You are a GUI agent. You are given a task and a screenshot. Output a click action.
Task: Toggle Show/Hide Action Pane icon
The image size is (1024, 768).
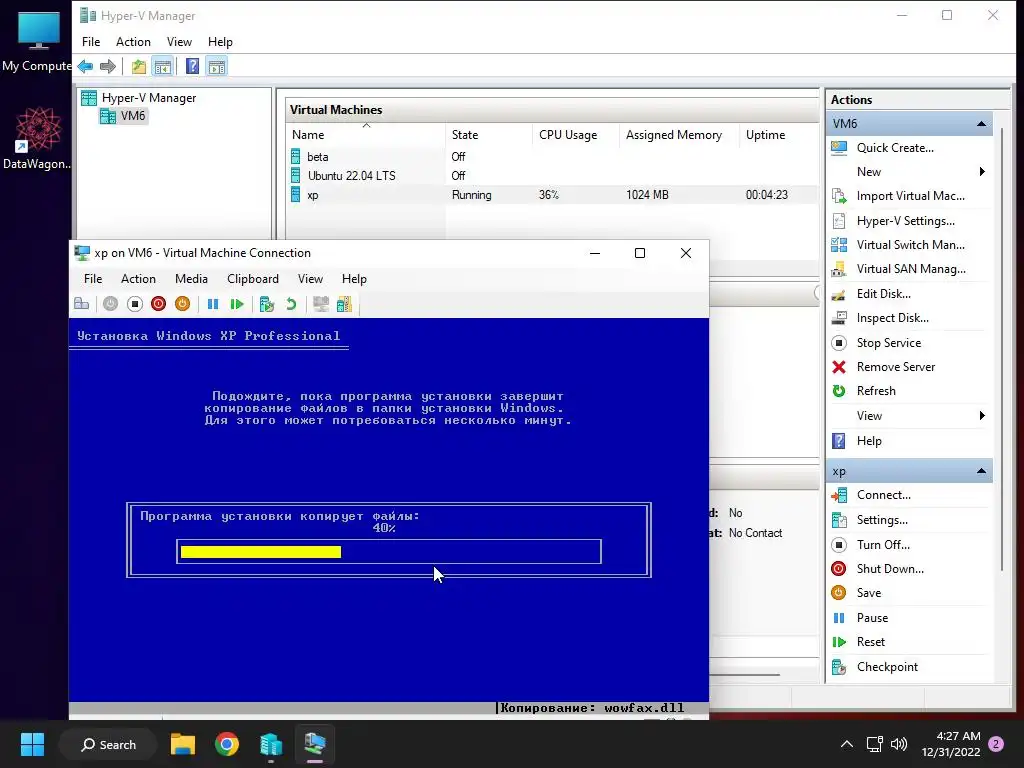tap(217, 67)
